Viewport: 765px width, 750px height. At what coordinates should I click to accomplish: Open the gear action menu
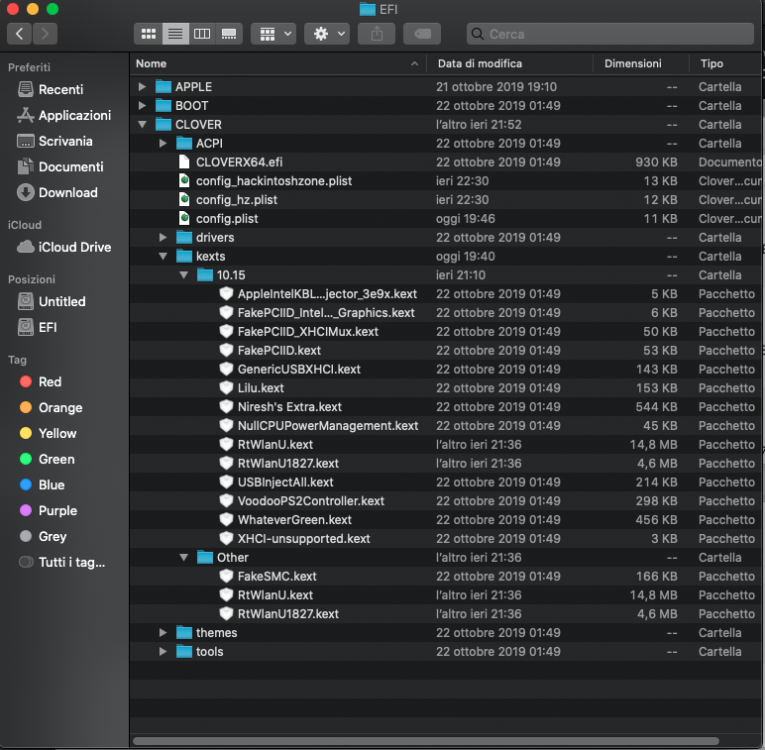[x=327, y=34]
